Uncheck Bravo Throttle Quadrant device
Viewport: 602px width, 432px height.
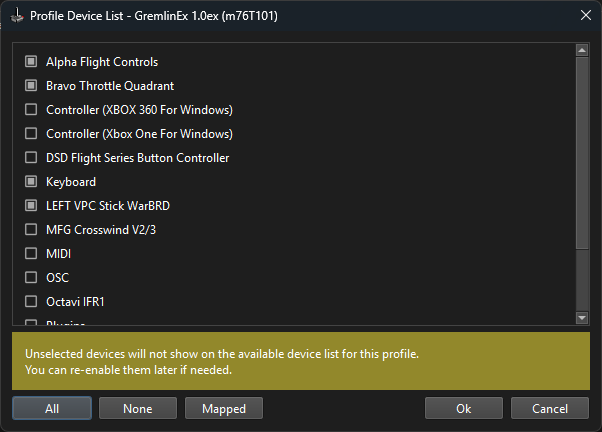(x=31, y=86)
